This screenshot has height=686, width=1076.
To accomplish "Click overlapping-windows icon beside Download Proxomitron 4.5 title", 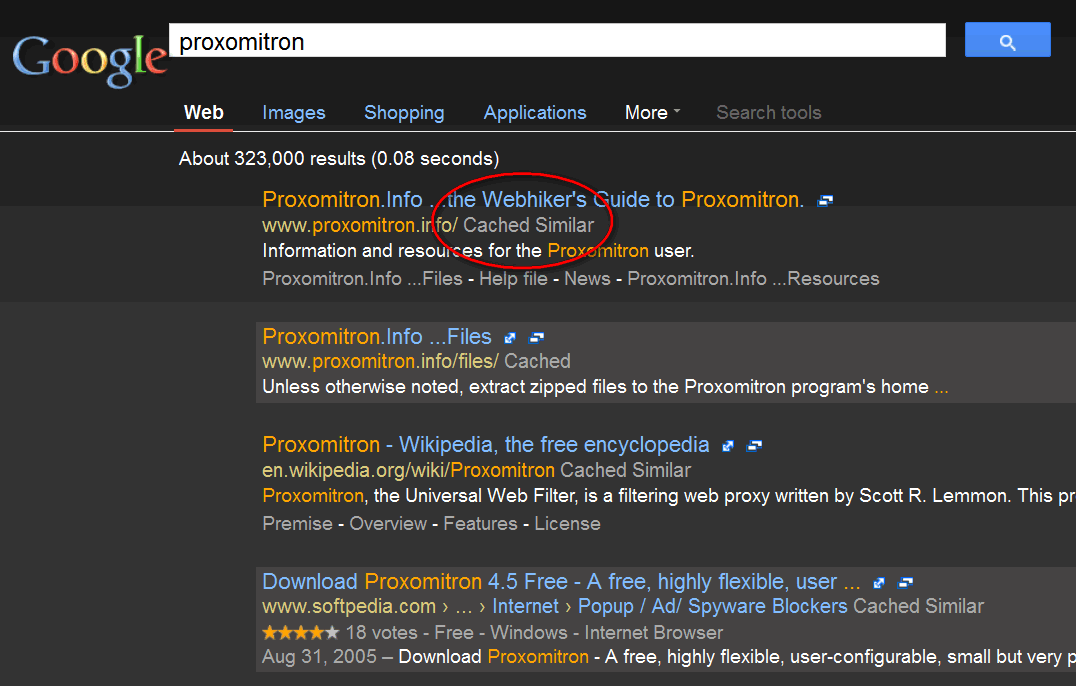I will pos(906,583).
